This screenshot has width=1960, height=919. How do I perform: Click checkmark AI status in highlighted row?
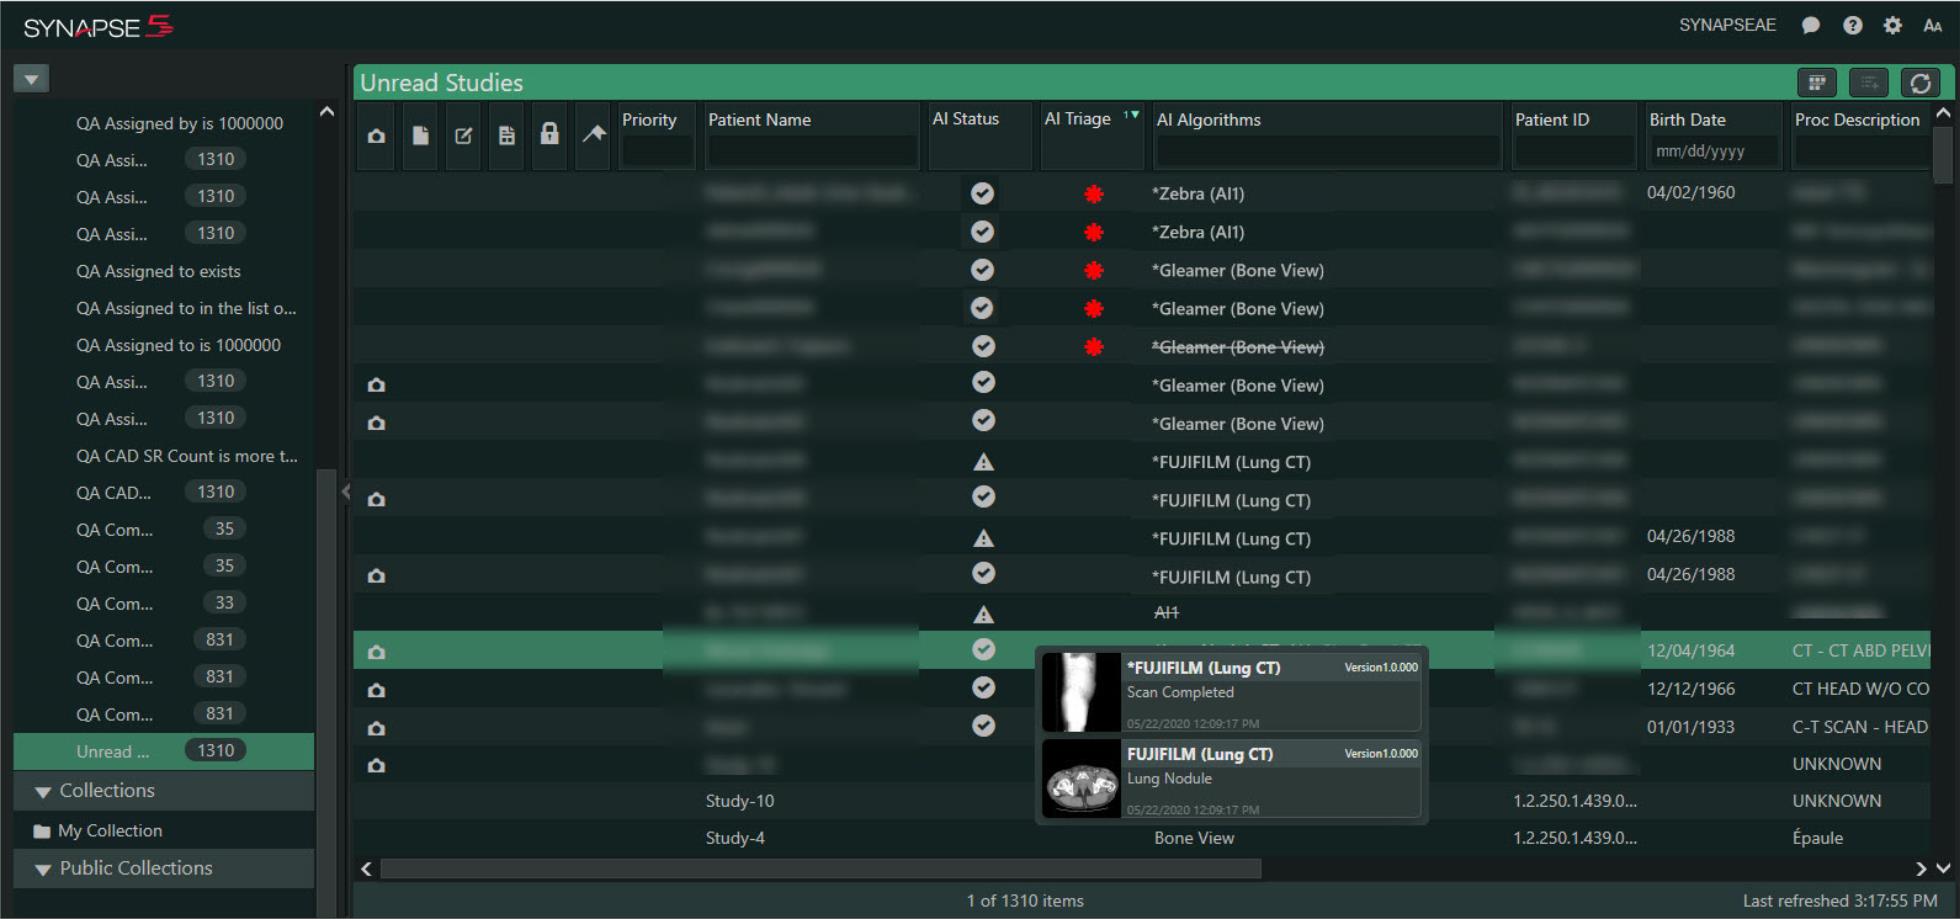[983, 649]
